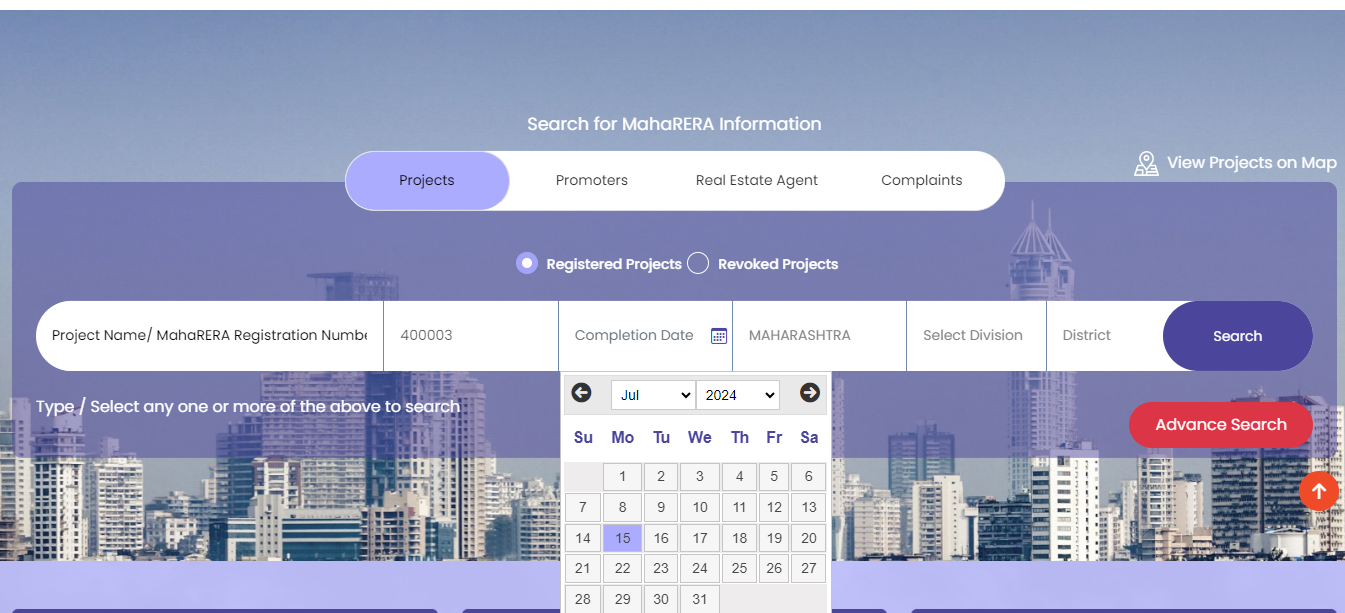The image size is (1345, 613).
Task: Switch to the Complaints tab
Action: [922, 181]
